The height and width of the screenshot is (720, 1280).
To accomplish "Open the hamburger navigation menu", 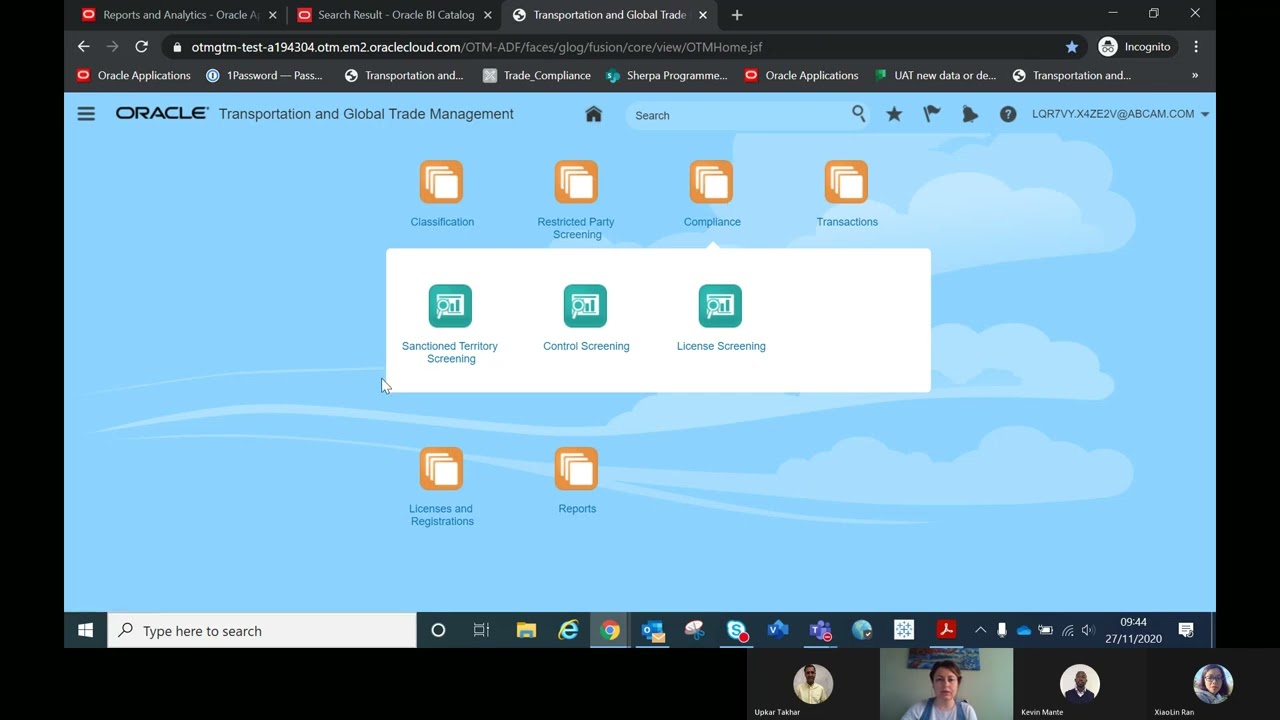I will 86,114.
